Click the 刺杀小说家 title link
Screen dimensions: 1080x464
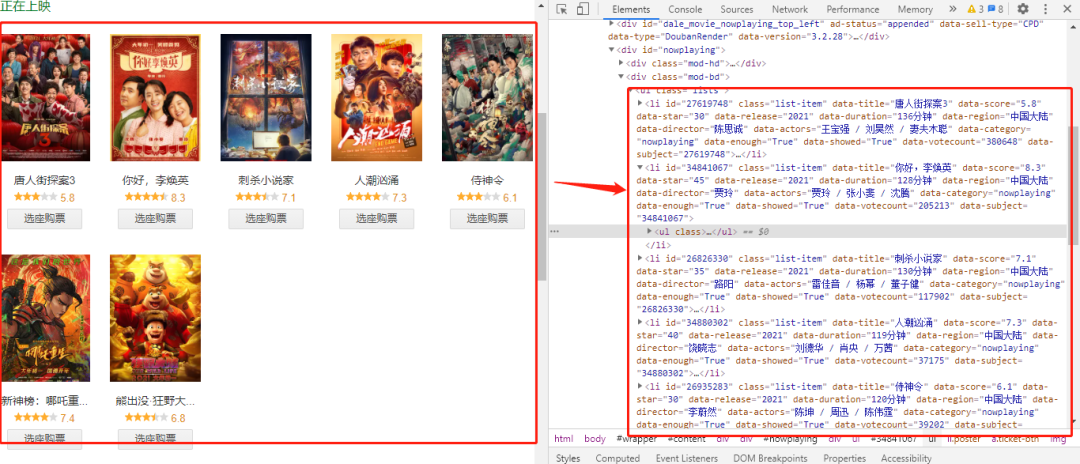tap(266, 180)
